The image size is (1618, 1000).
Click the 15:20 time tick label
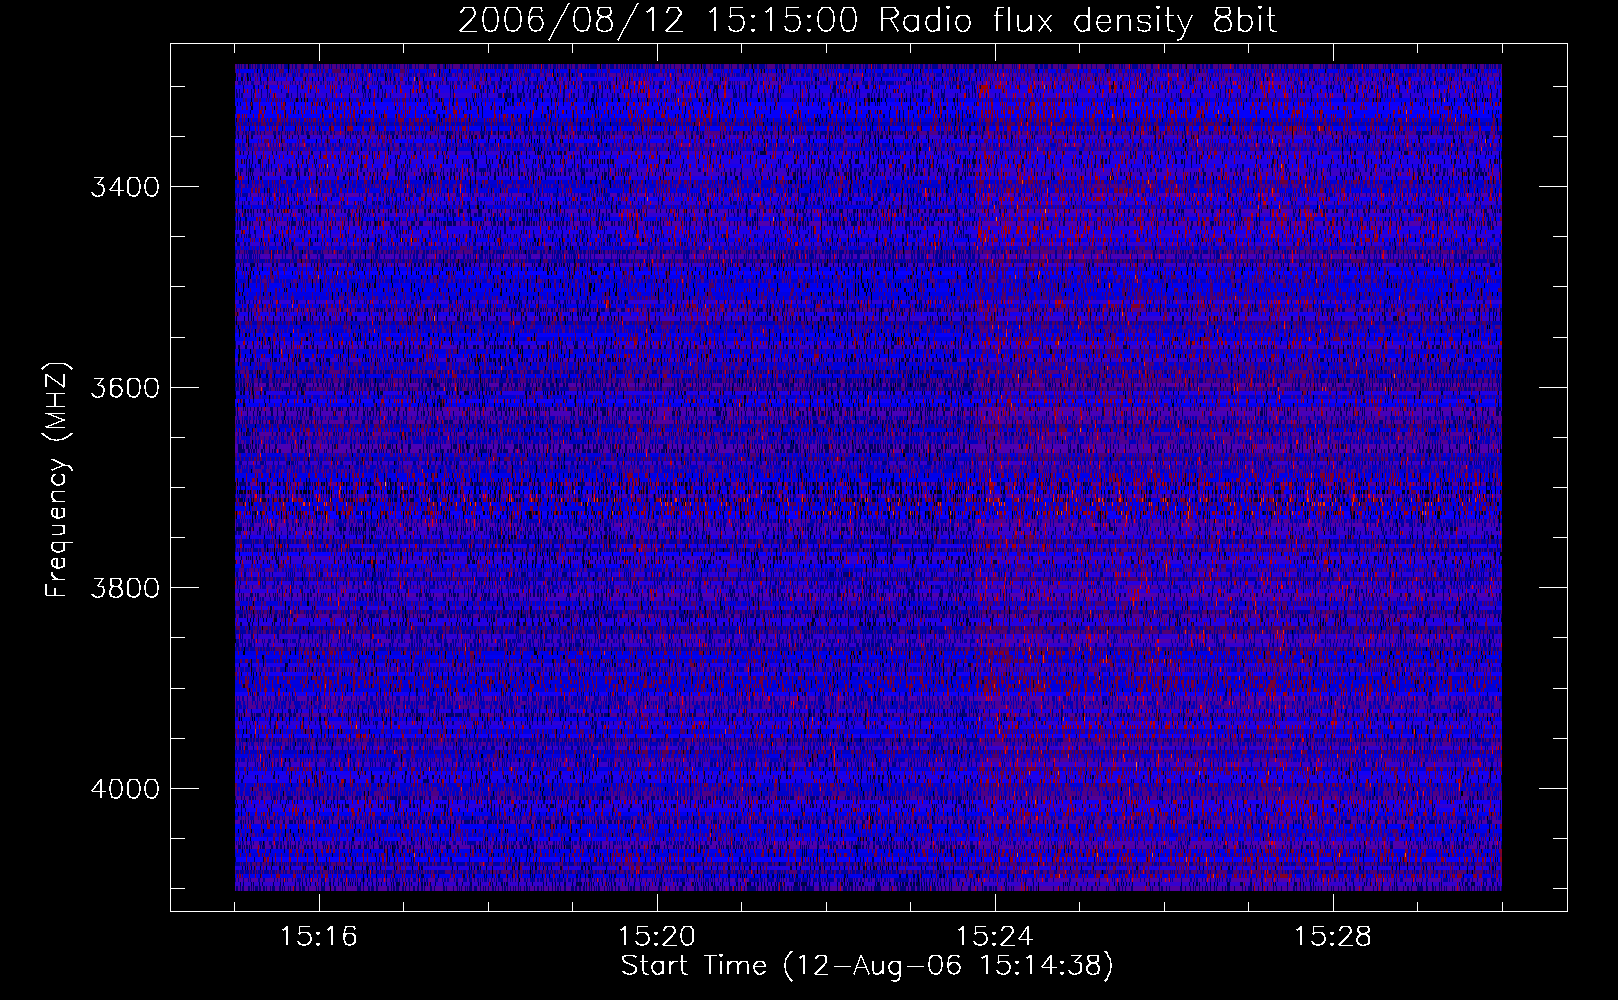[657, 937]
